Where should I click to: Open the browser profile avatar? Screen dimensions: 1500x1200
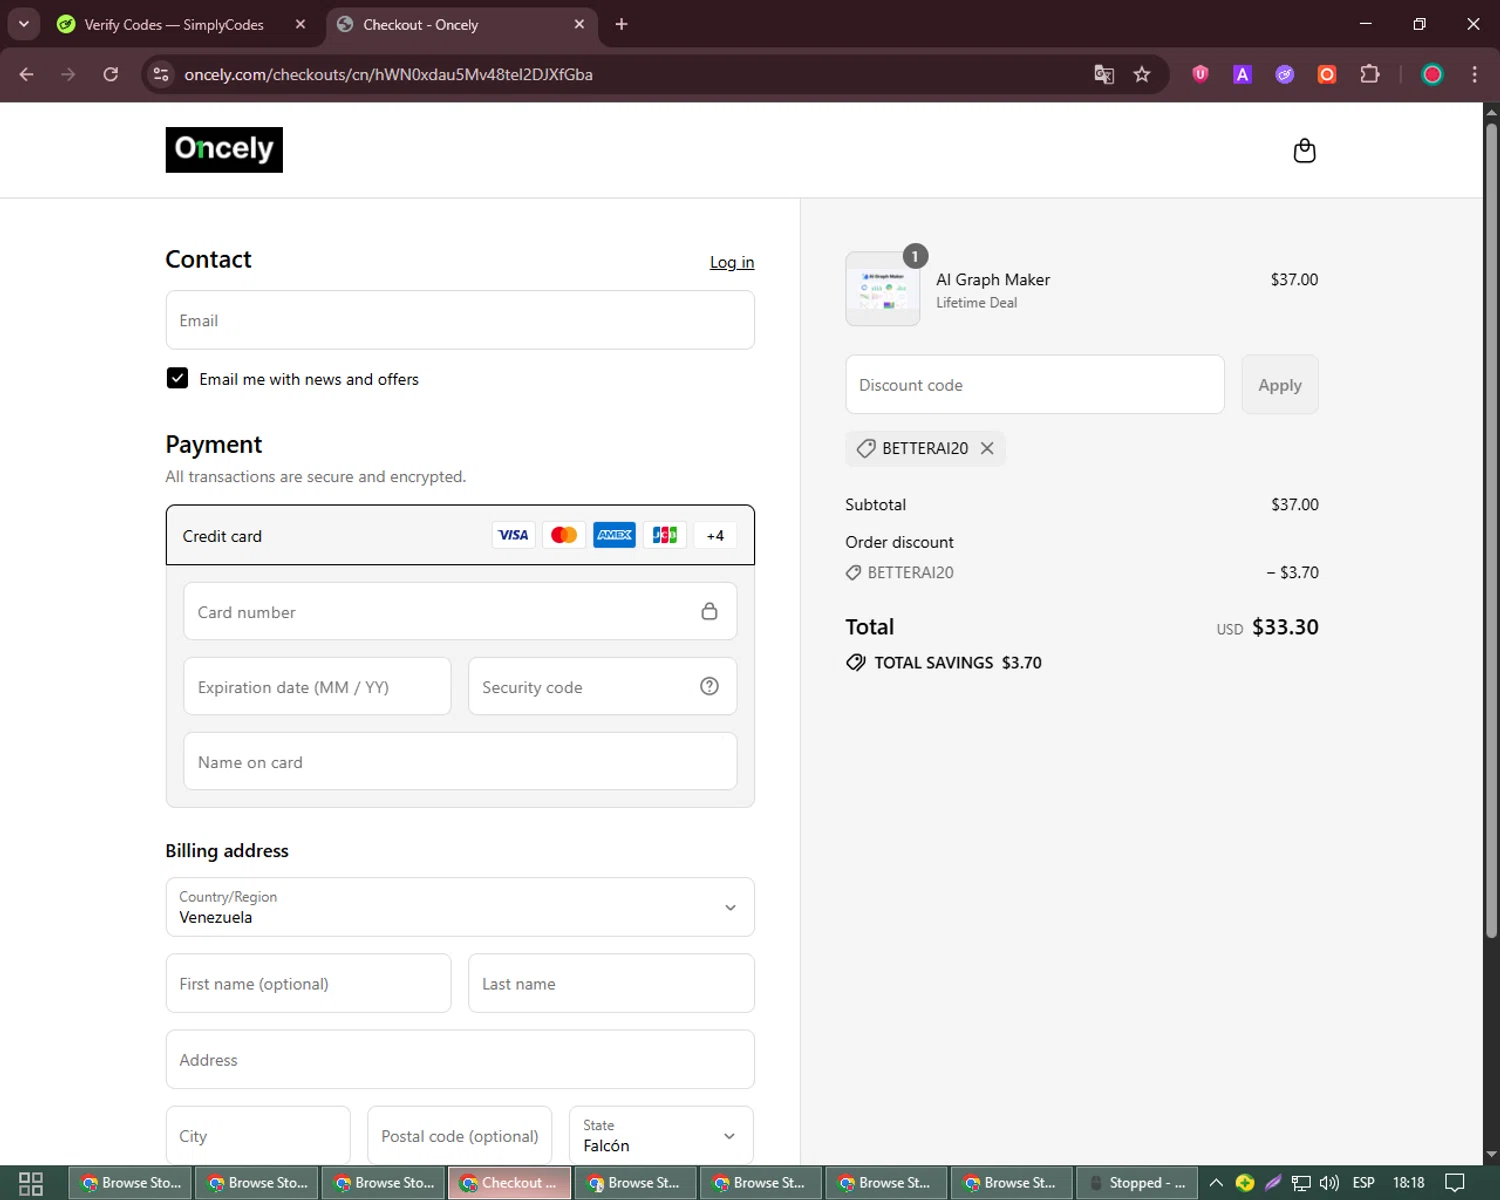(x=1432, y=74)
